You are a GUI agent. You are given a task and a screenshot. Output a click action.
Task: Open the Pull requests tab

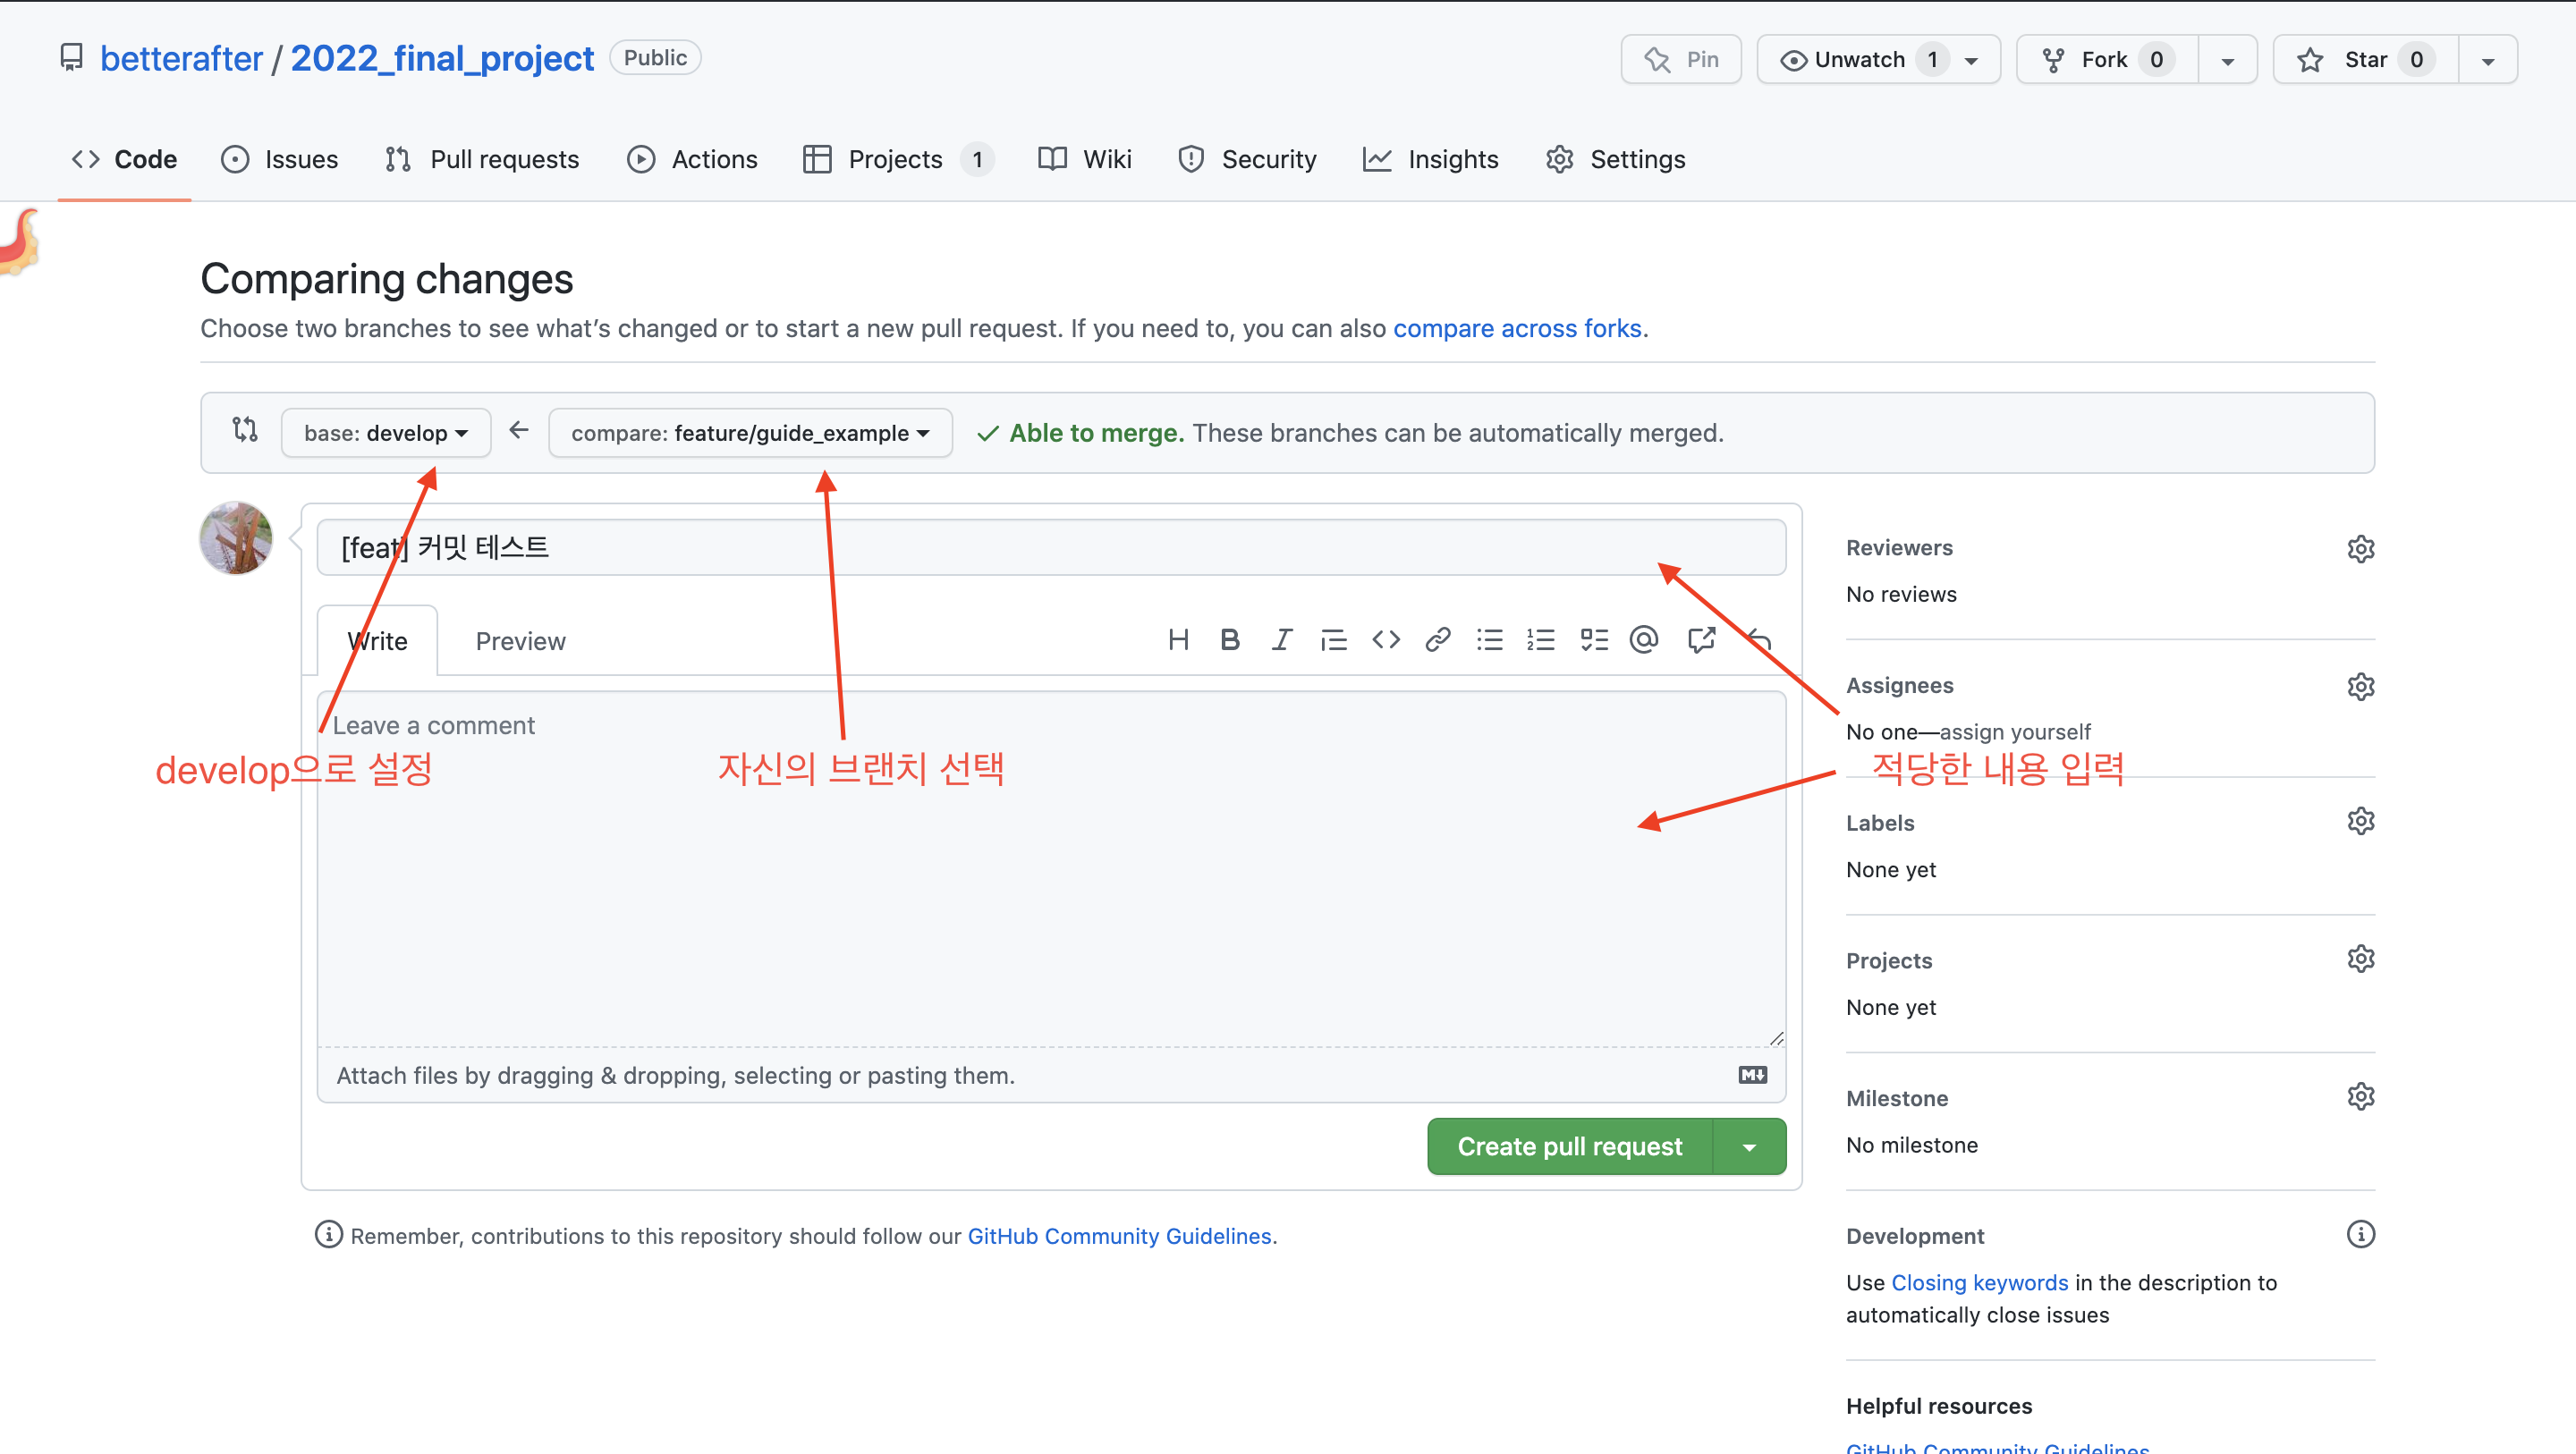[x=482, y=158]
